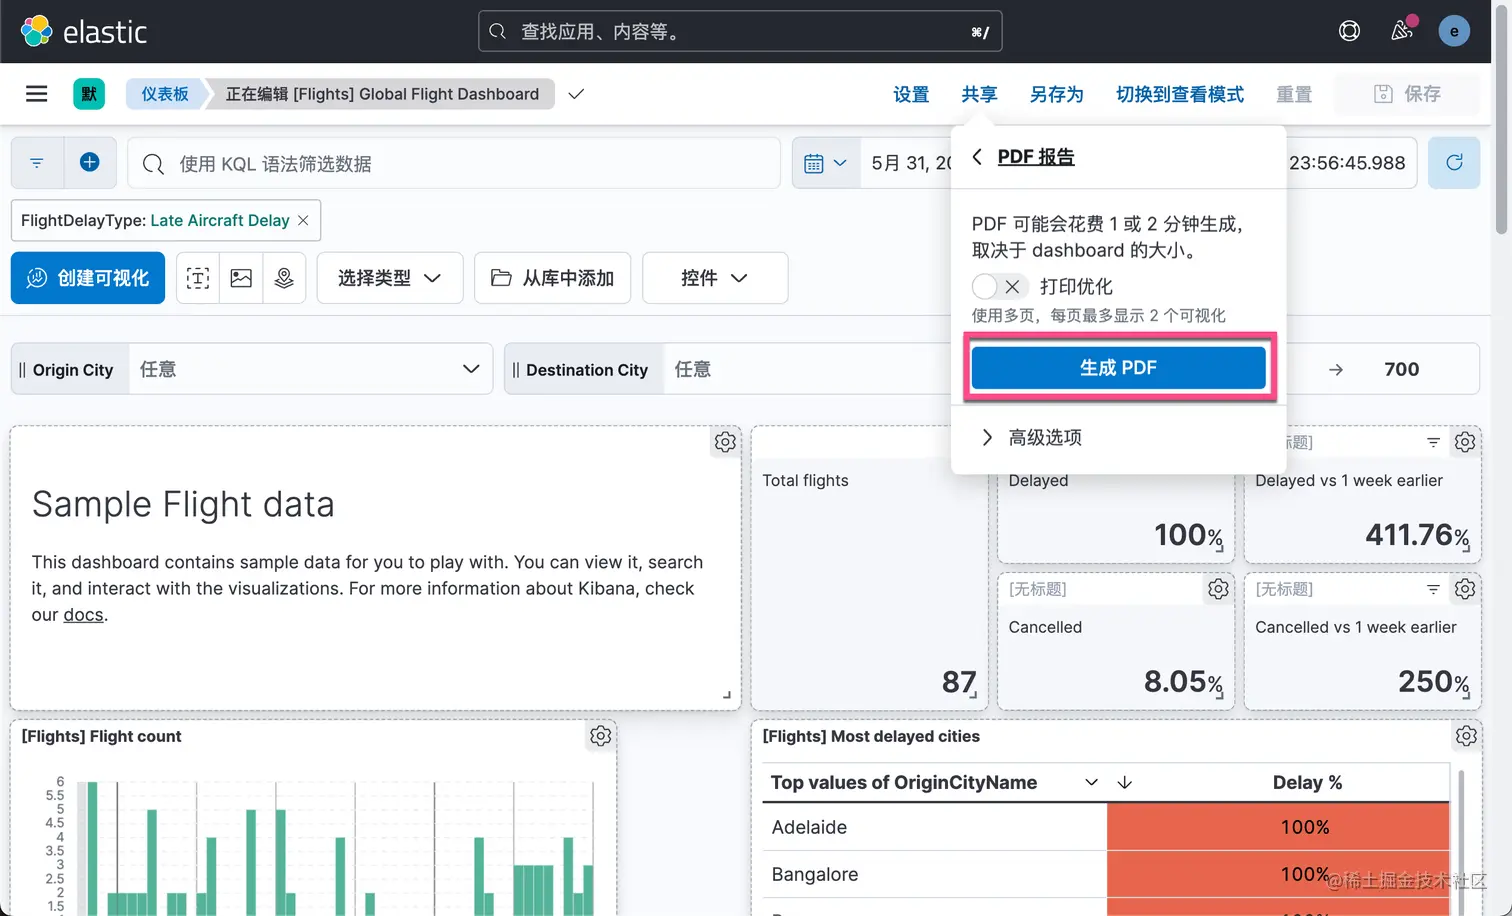Refresh the dashboard query
Screen dimensions: 1512x916
point(1454,163)
